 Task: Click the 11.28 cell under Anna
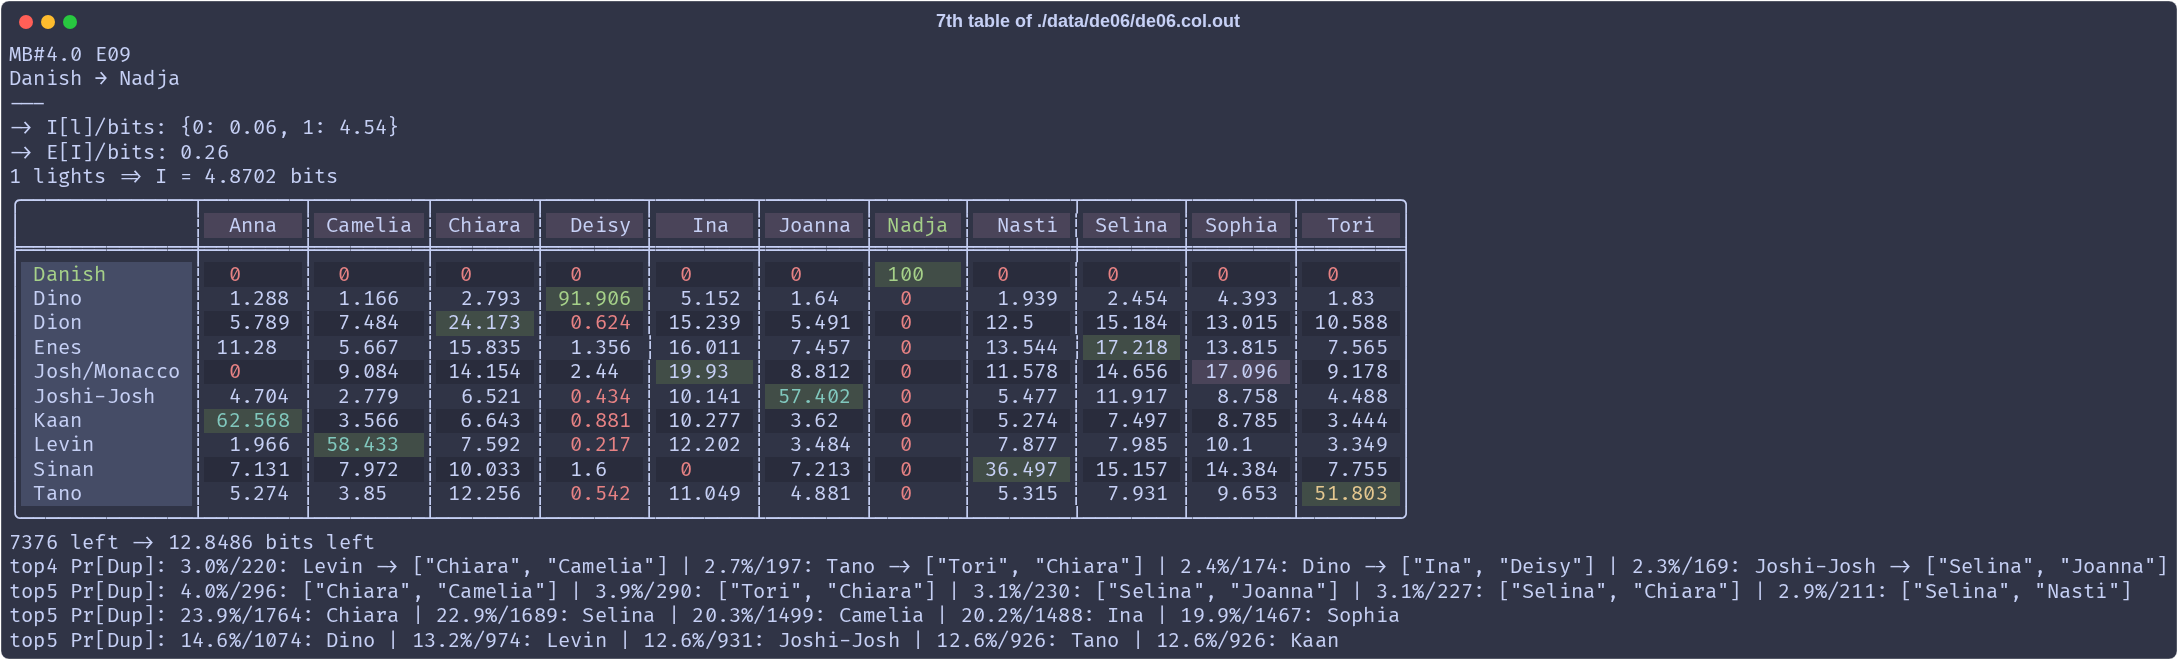246,348
